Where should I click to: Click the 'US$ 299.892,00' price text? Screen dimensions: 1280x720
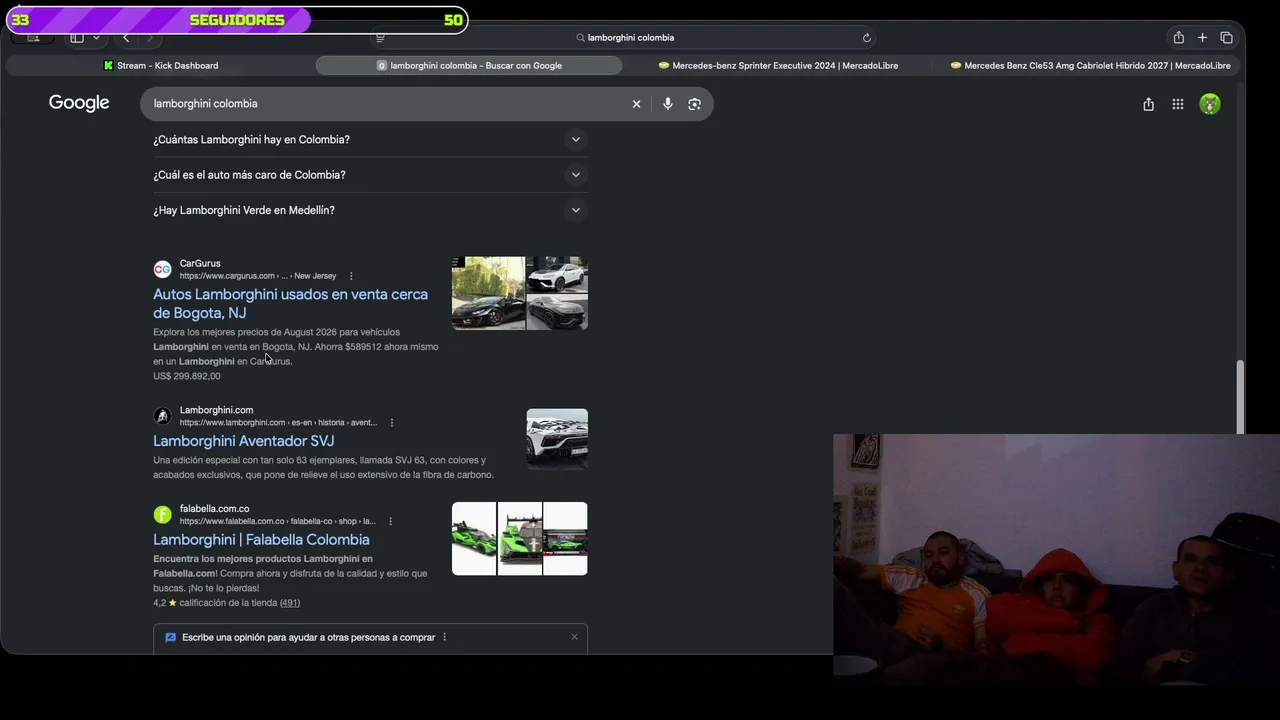(187, 377)
